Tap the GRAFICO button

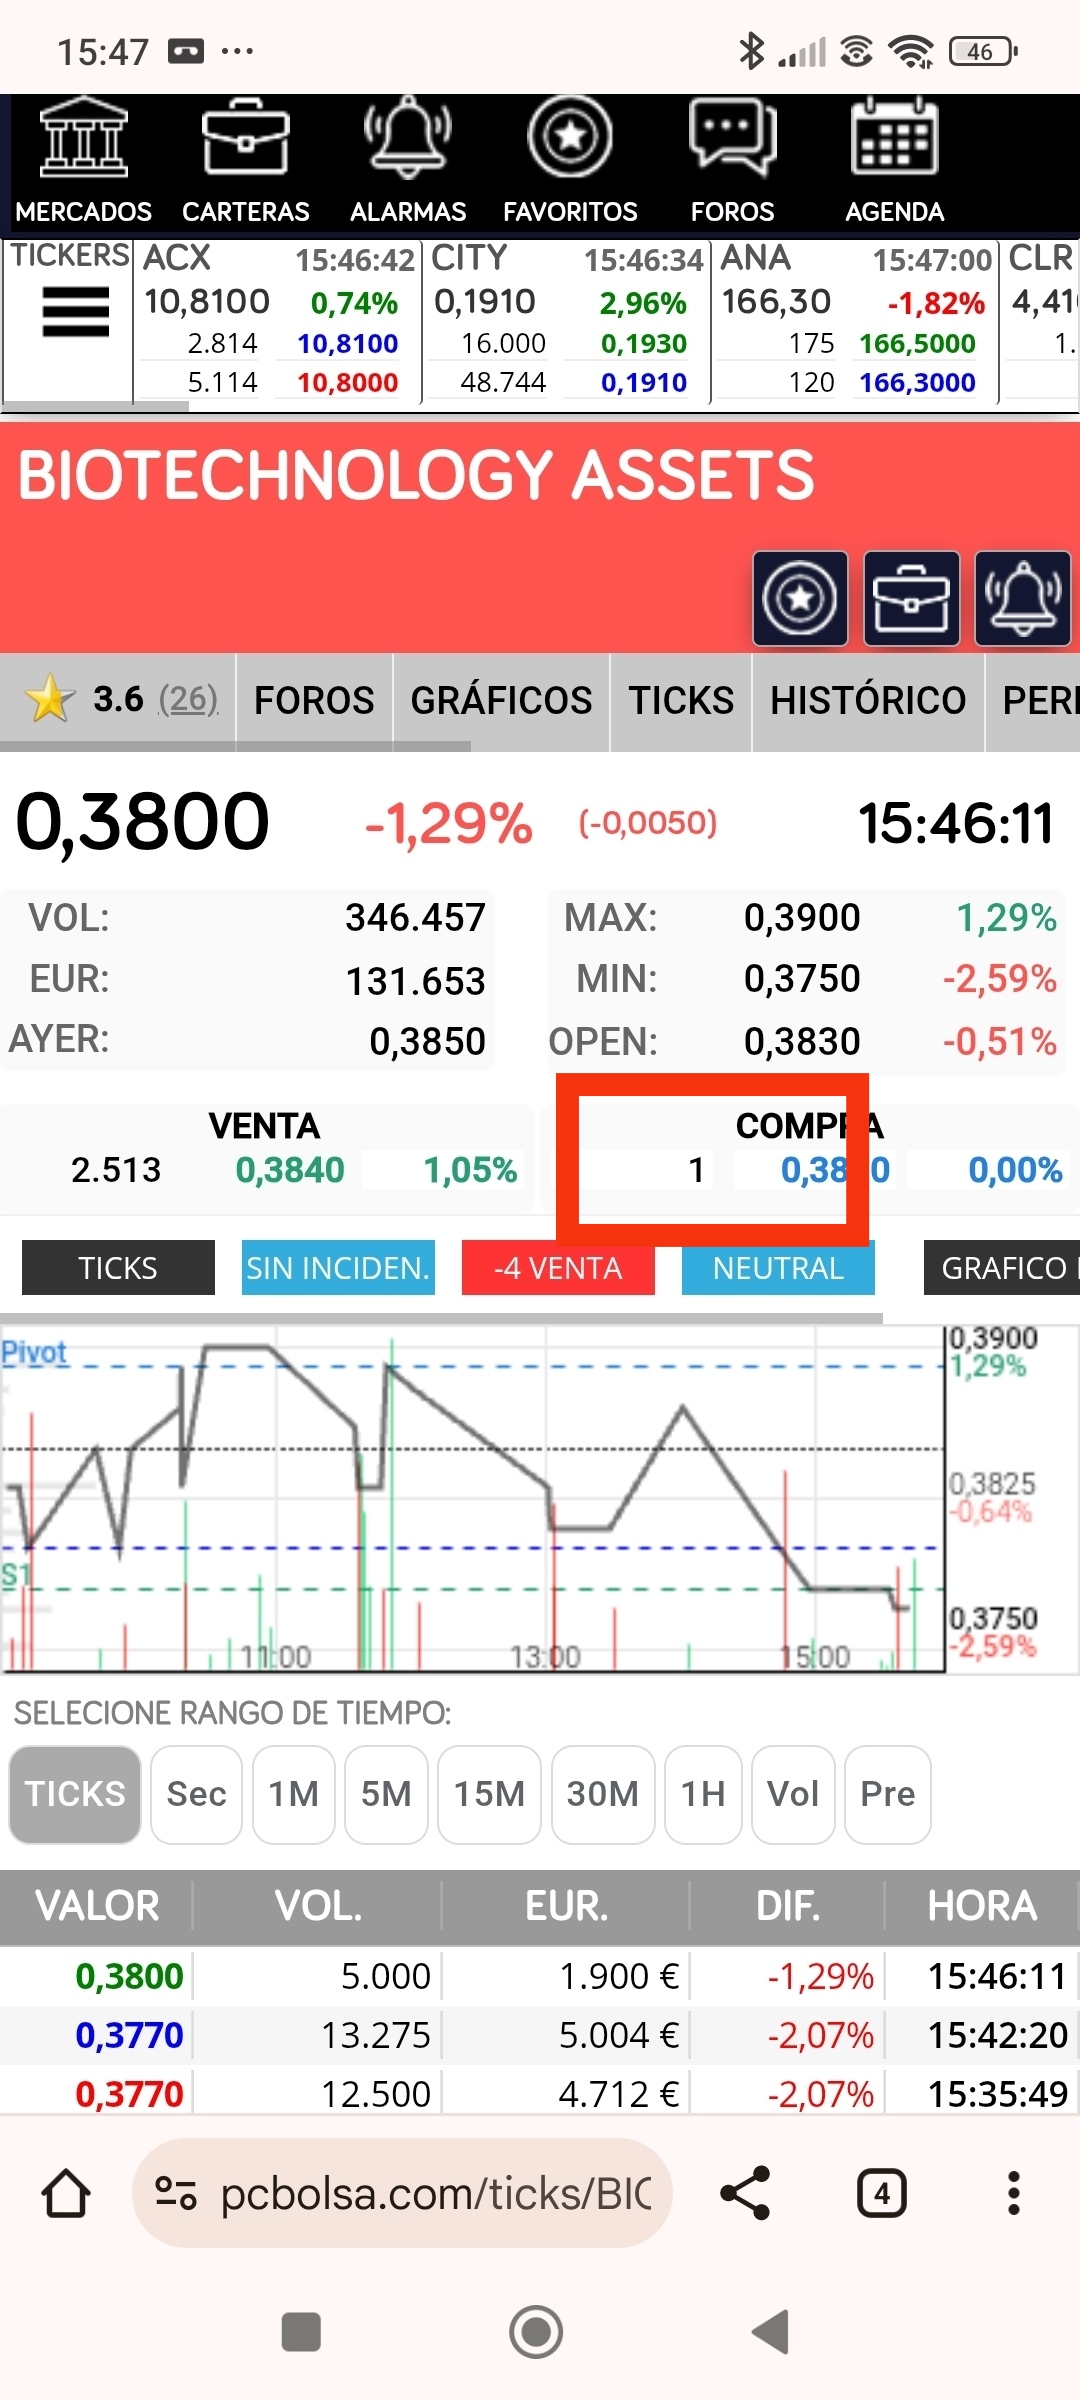point(1002,1267)
